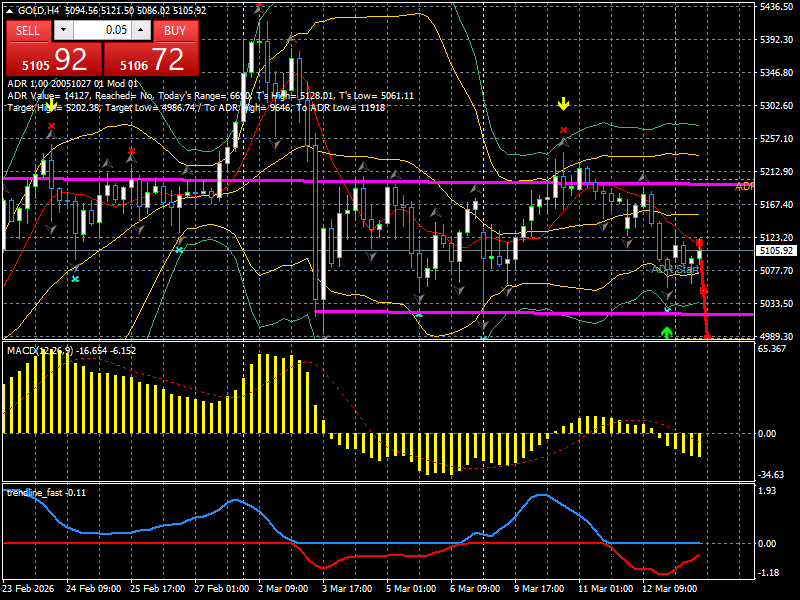The width and height of the screenshot is (800, 600).
Task: Select the lower magenta horizontal line
Action: (534, 313)
